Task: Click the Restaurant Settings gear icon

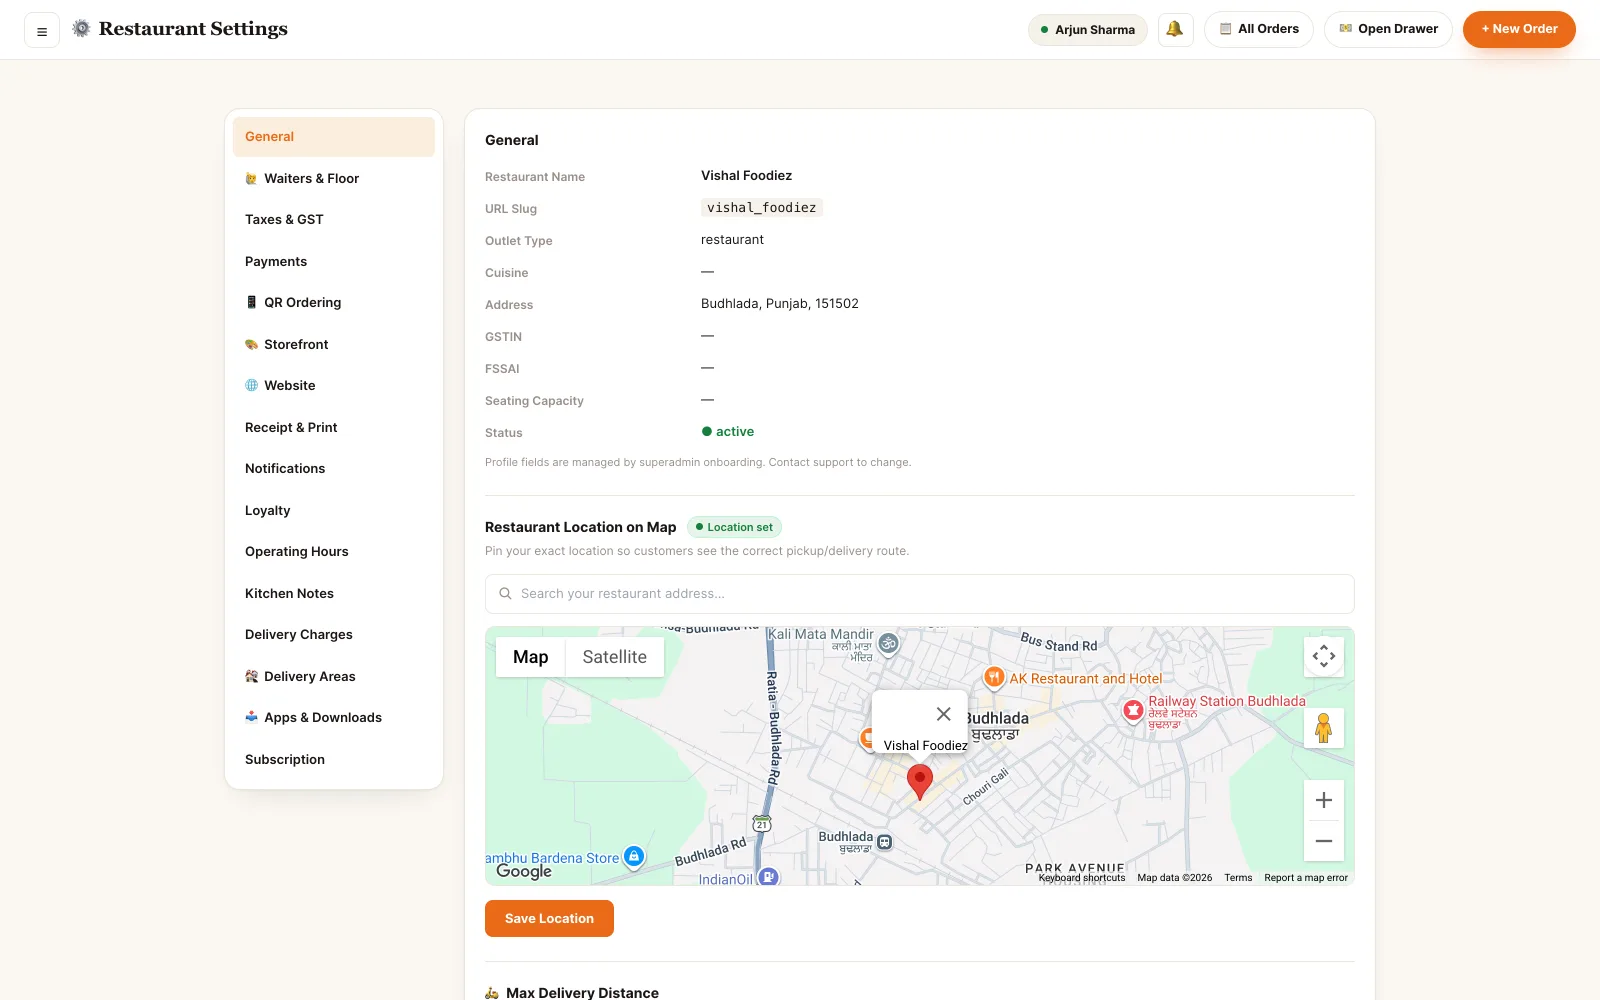Action: click(81, 29)
